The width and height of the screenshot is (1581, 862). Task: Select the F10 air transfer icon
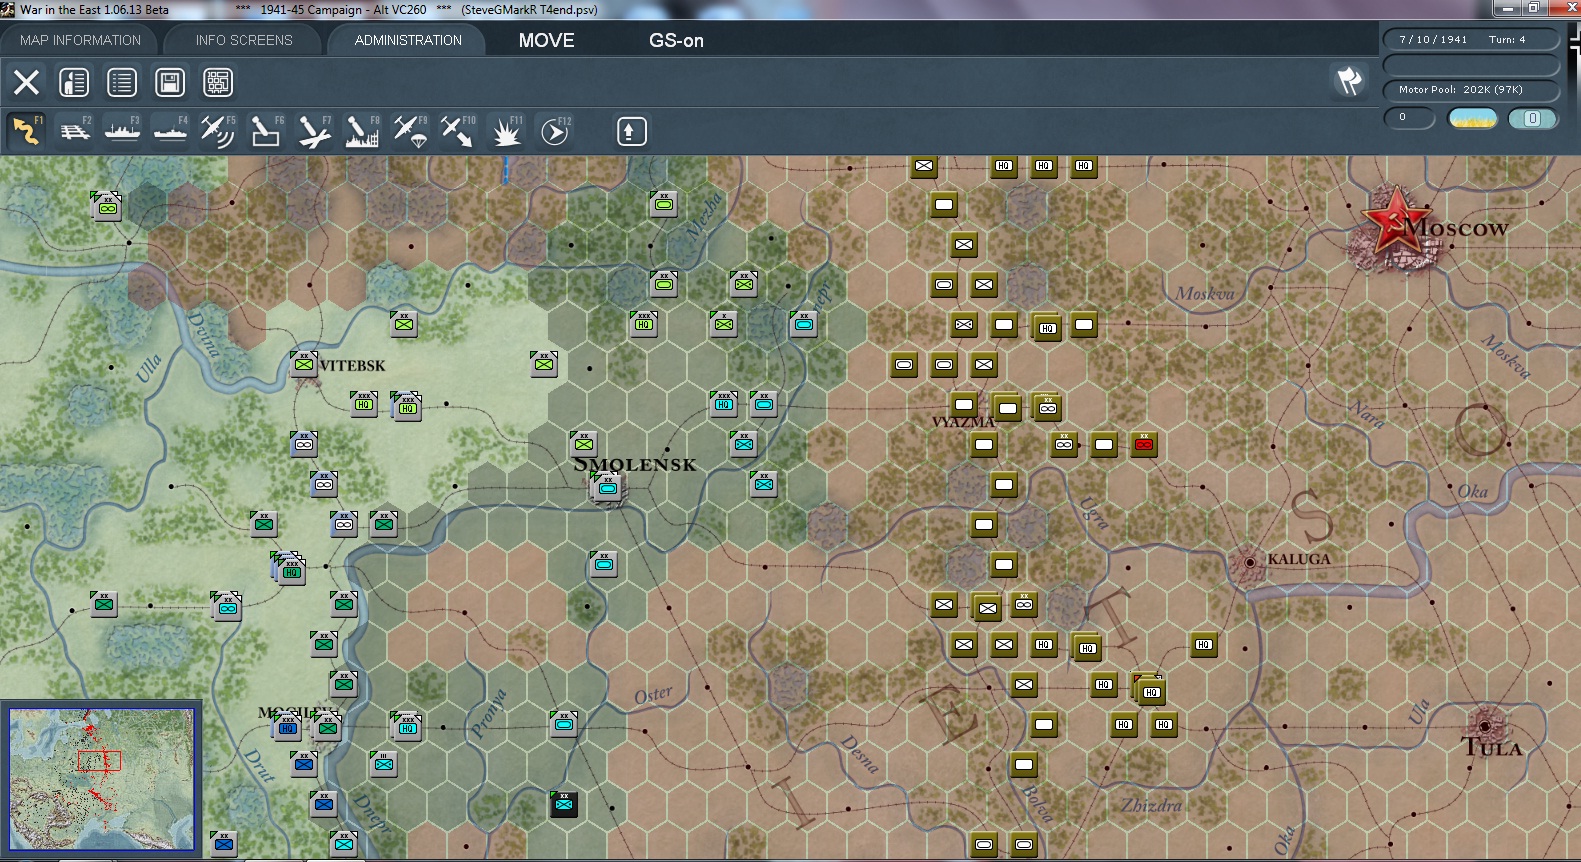coord(458,131)
